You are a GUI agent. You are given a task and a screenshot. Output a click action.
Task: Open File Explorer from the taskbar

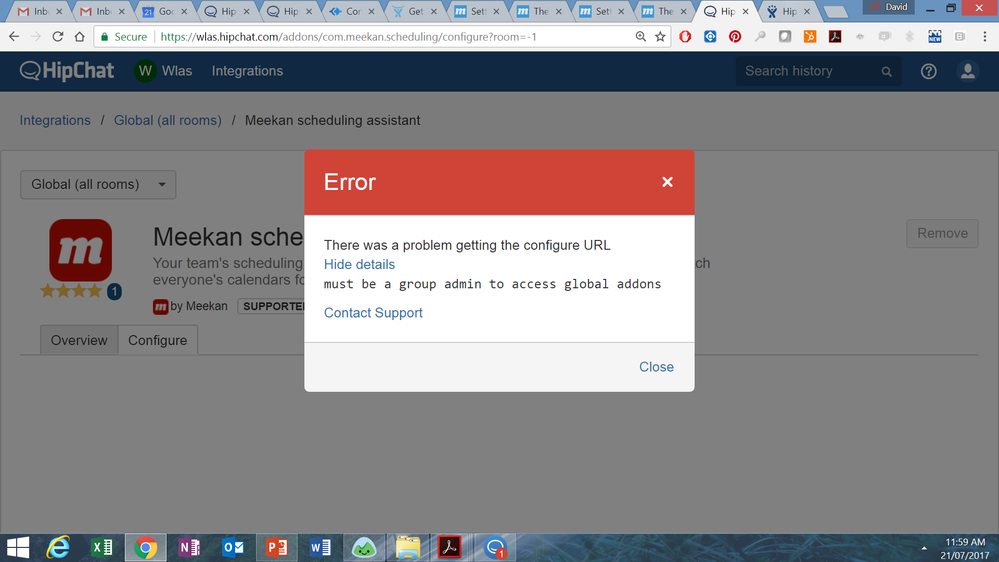pos(408,548)
